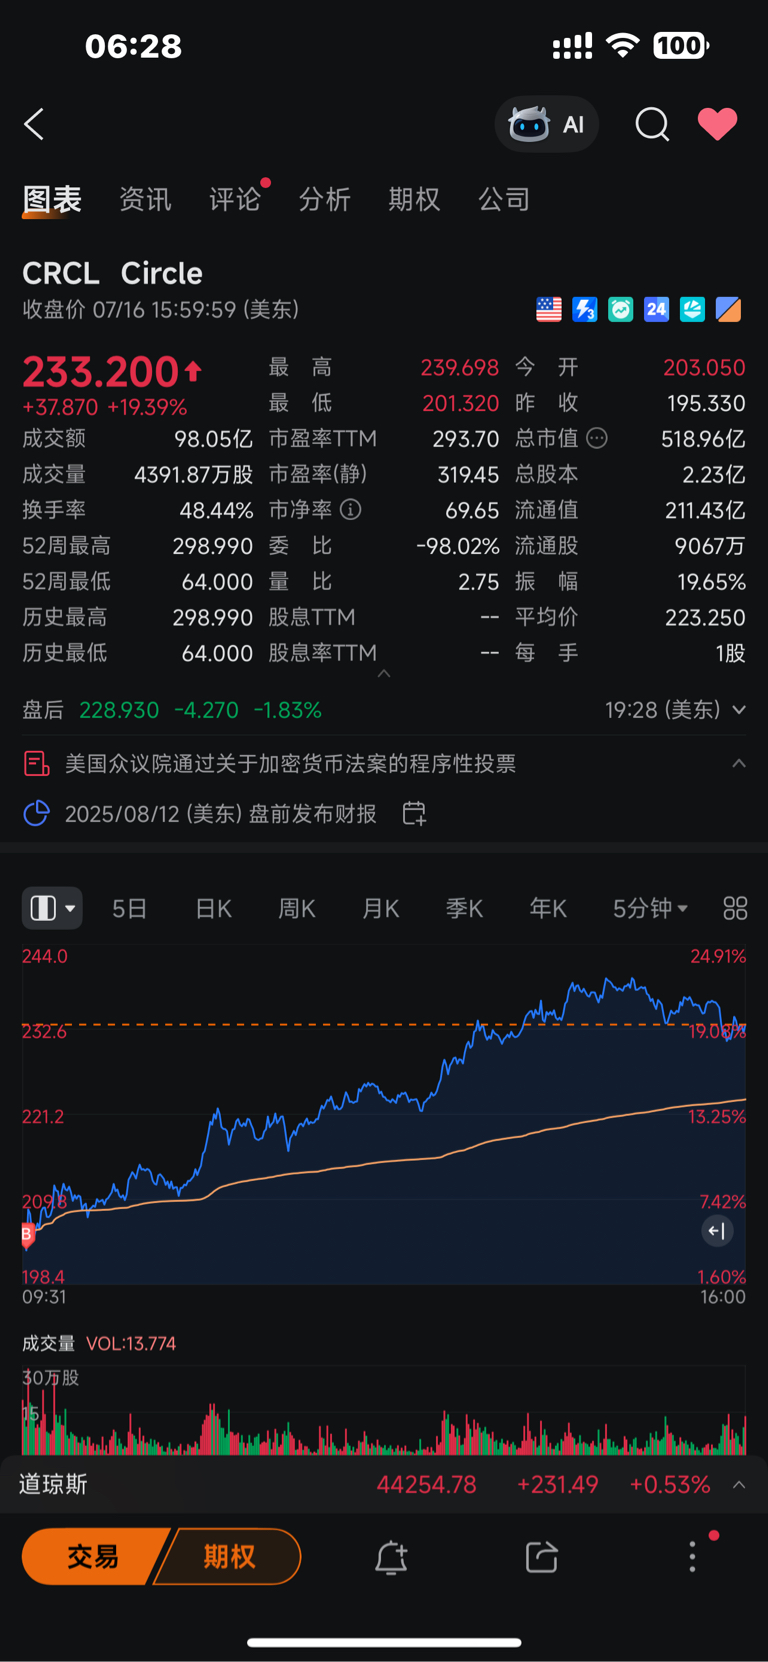Open the AI assistant robot button
Viewport: 768px width, 1662px height.
tap(547, 125)
